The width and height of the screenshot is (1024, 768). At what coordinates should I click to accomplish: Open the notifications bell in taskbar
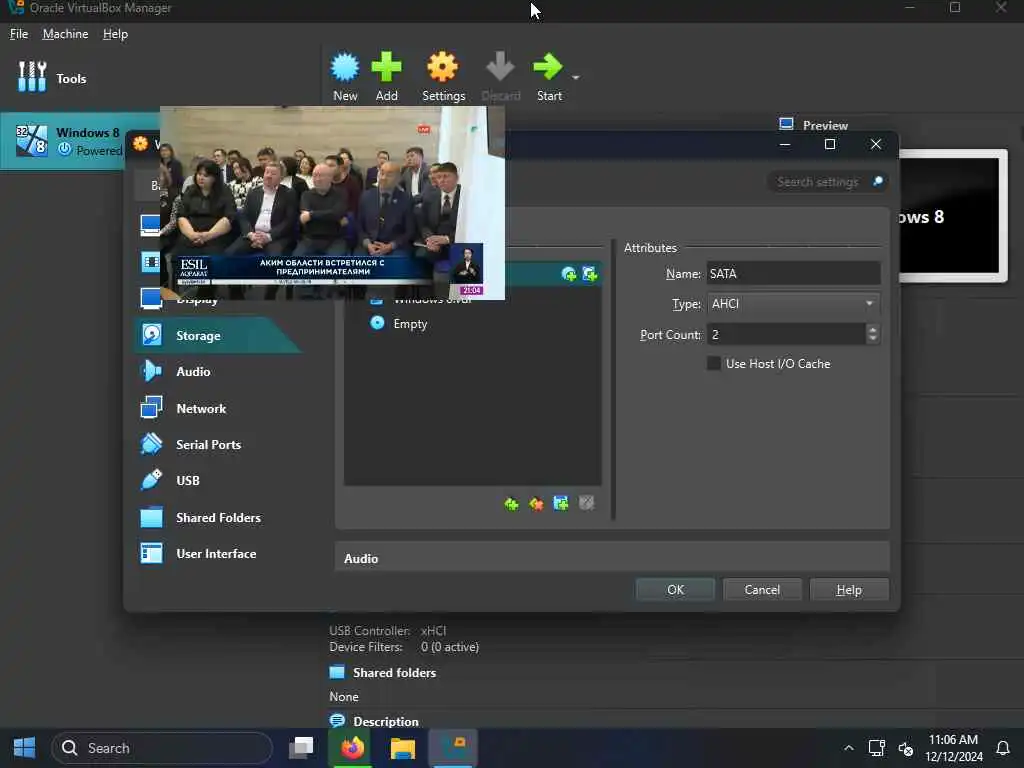[1002, 748]
